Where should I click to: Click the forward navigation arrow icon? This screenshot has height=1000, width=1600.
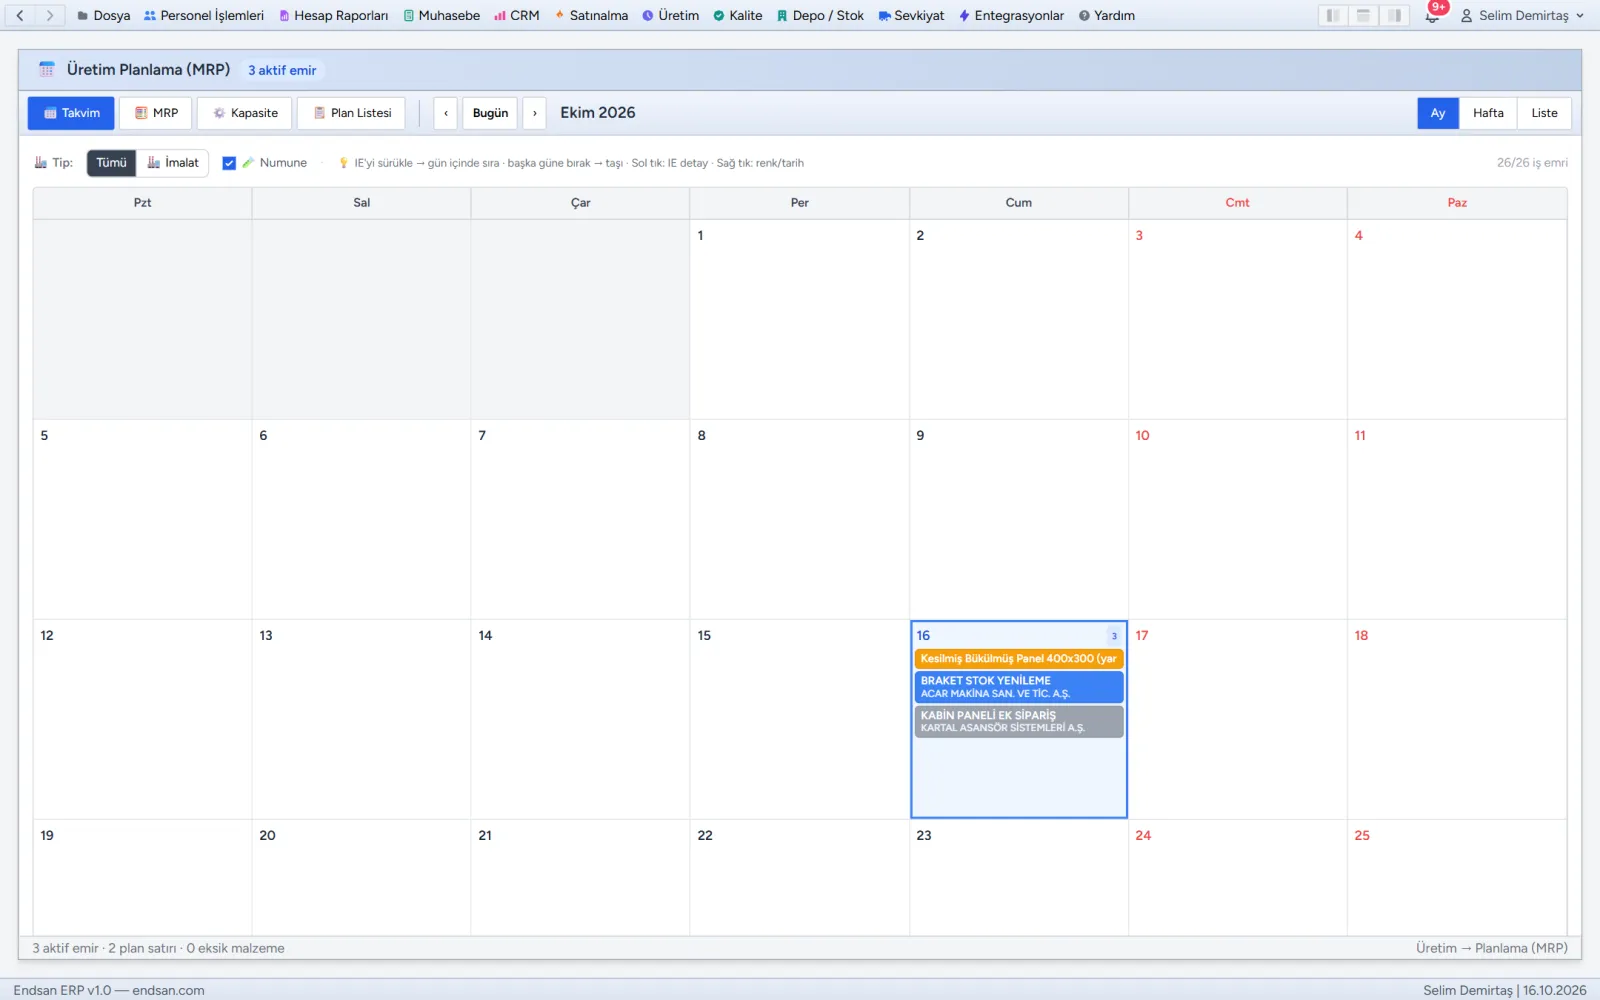tap(49, 15)
